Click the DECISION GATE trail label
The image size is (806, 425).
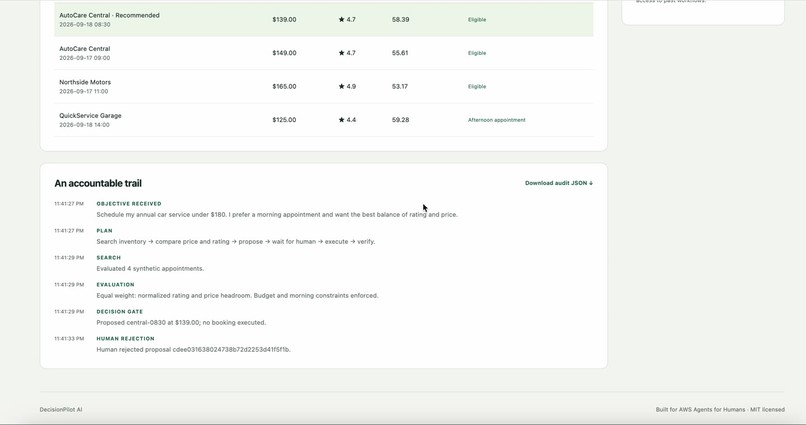[x=120, y=311]
